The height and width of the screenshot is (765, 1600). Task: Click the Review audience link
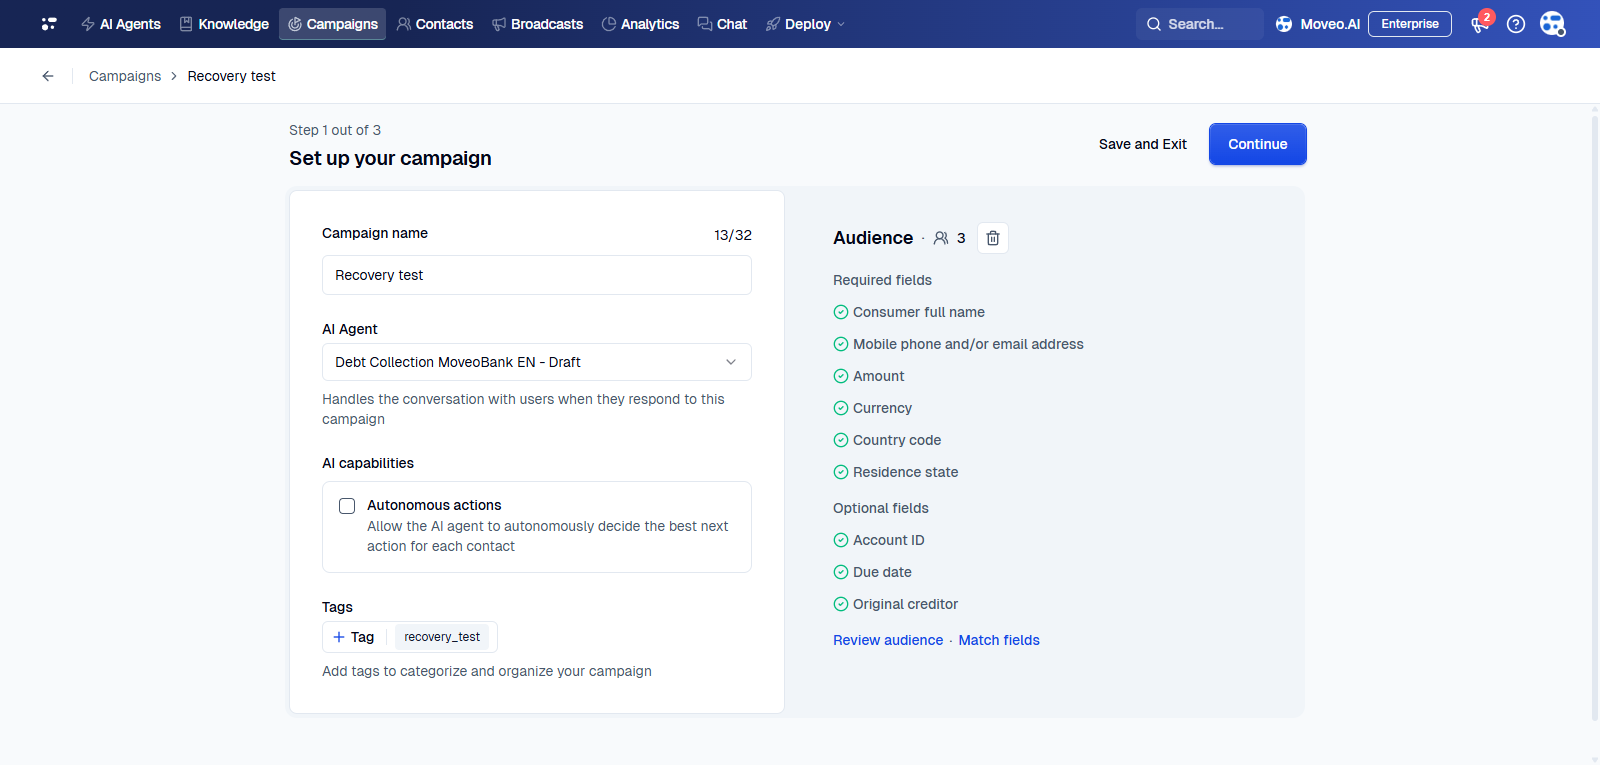coord(888,640)
